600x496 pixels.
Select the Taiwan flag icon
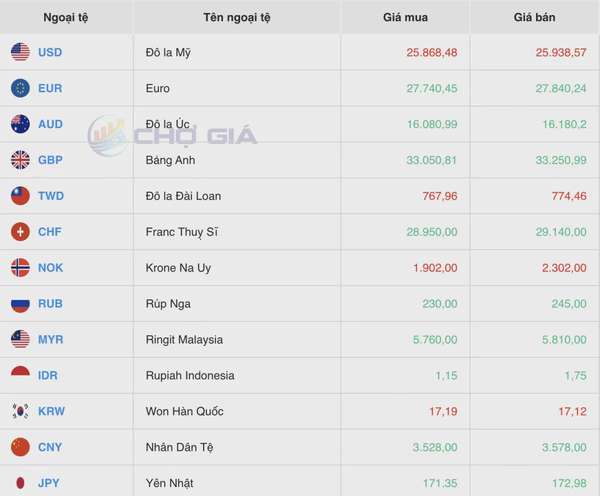(x=20, y=196)
